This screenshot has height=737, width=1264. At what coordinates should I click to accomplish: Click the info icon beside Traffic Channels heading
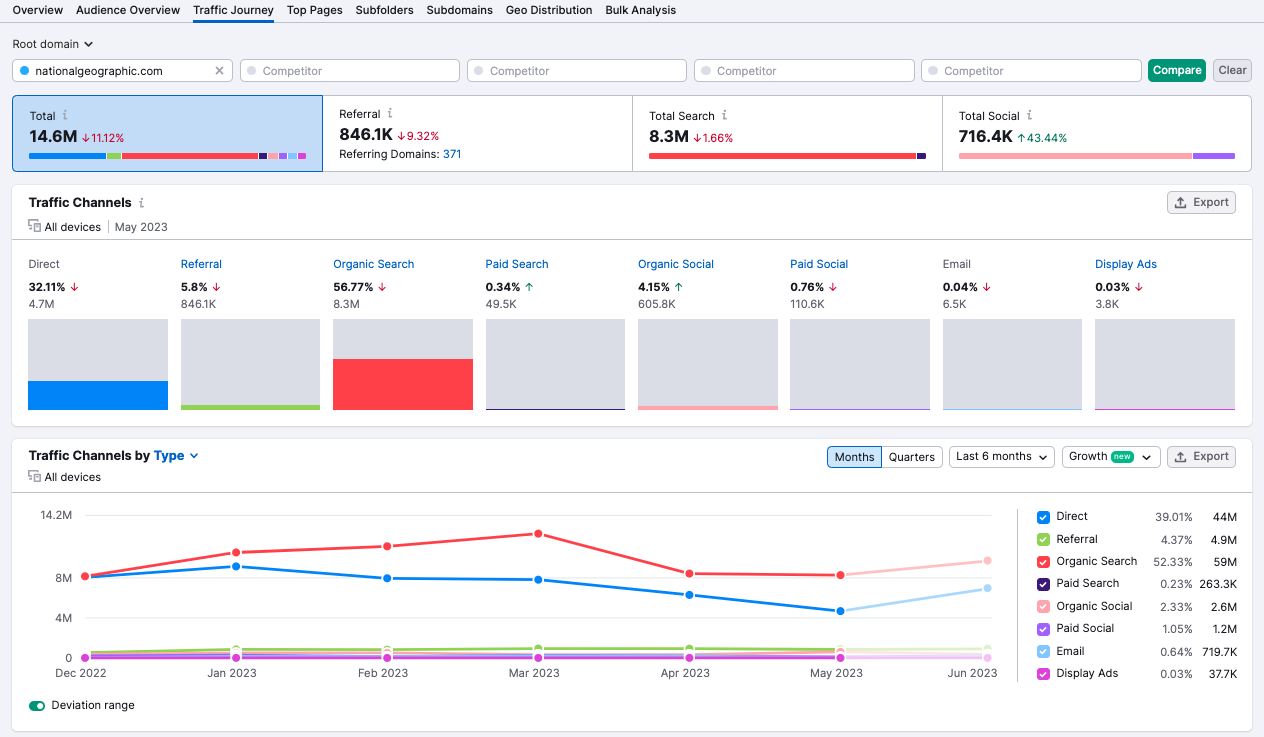point(140,202)
